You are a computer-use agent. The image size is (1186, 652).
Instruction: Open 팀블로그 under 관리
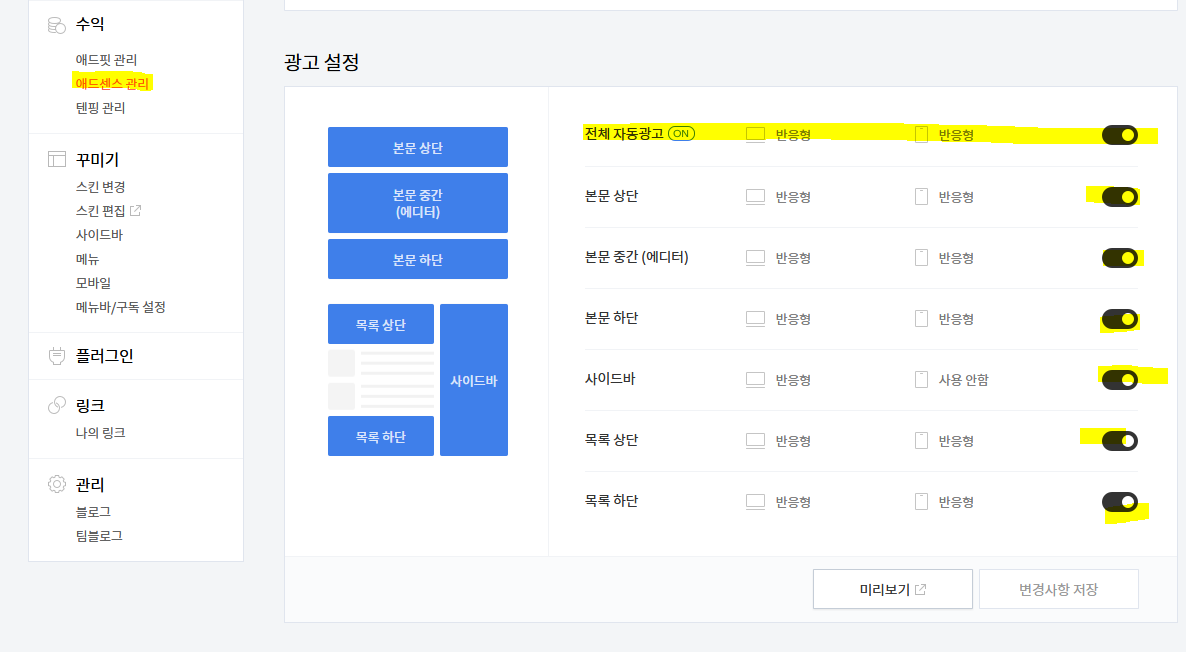[99, 536]
